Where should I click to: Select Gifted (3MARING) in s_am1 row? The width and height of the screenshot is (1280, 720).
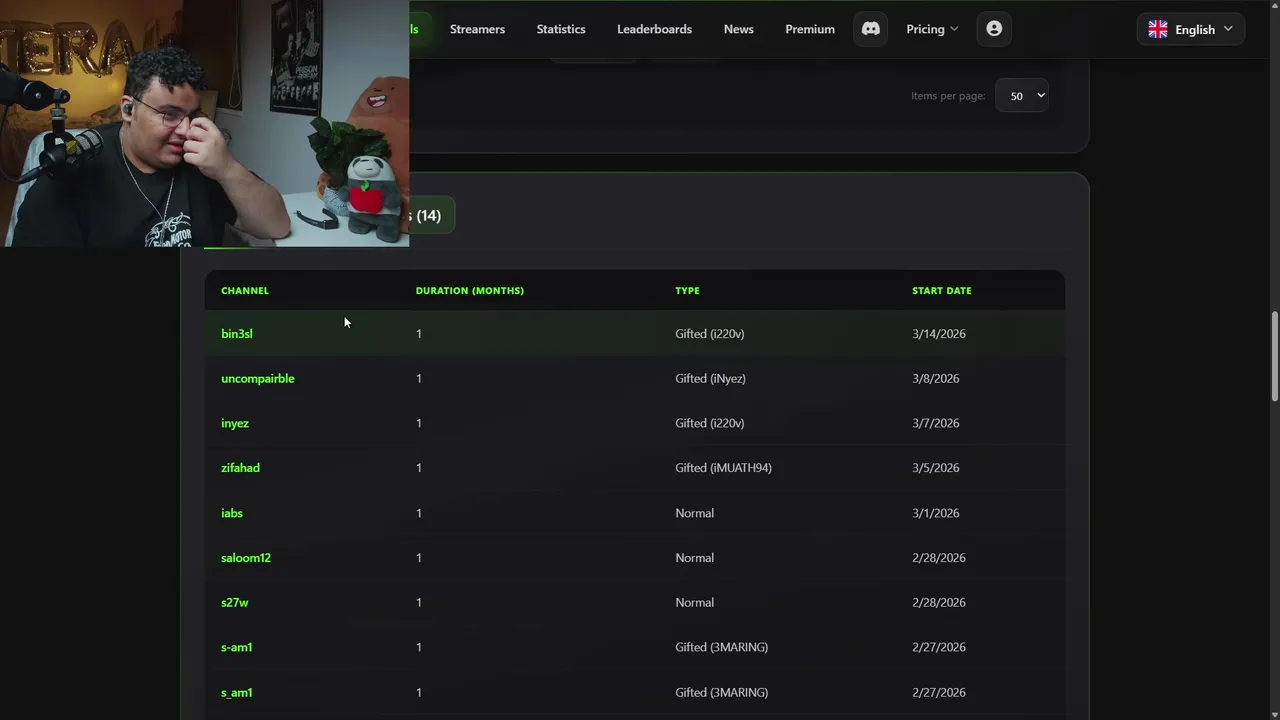click(722, 692)
